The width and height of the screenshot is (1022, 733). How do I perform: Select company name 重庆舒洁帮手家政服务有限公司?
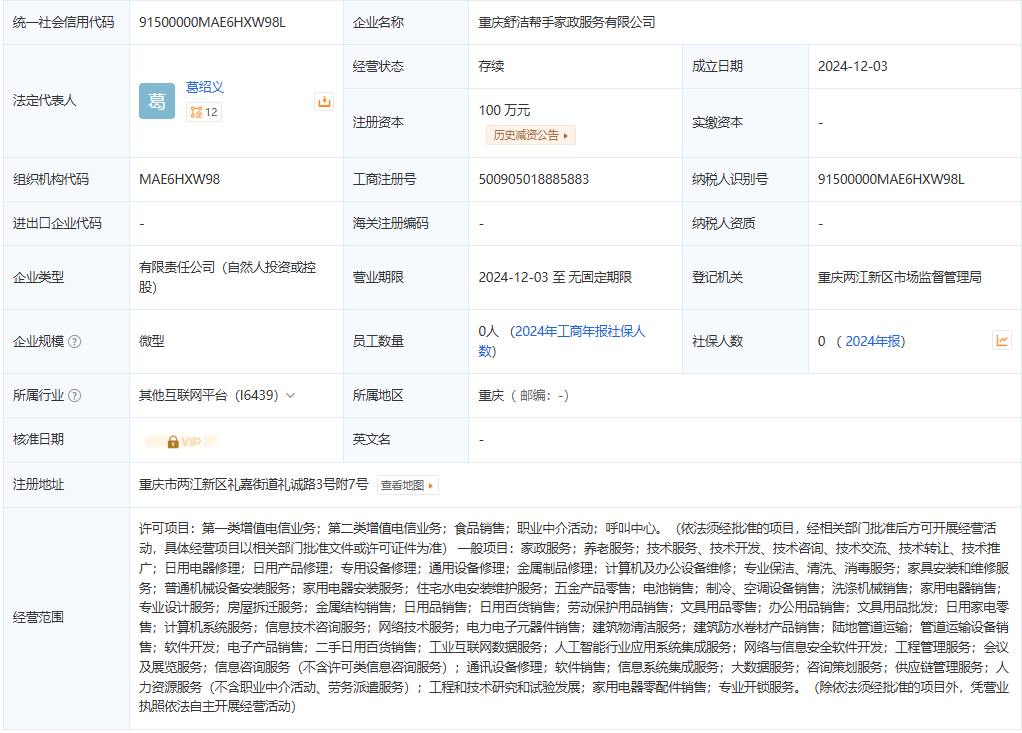pos(566,22)
